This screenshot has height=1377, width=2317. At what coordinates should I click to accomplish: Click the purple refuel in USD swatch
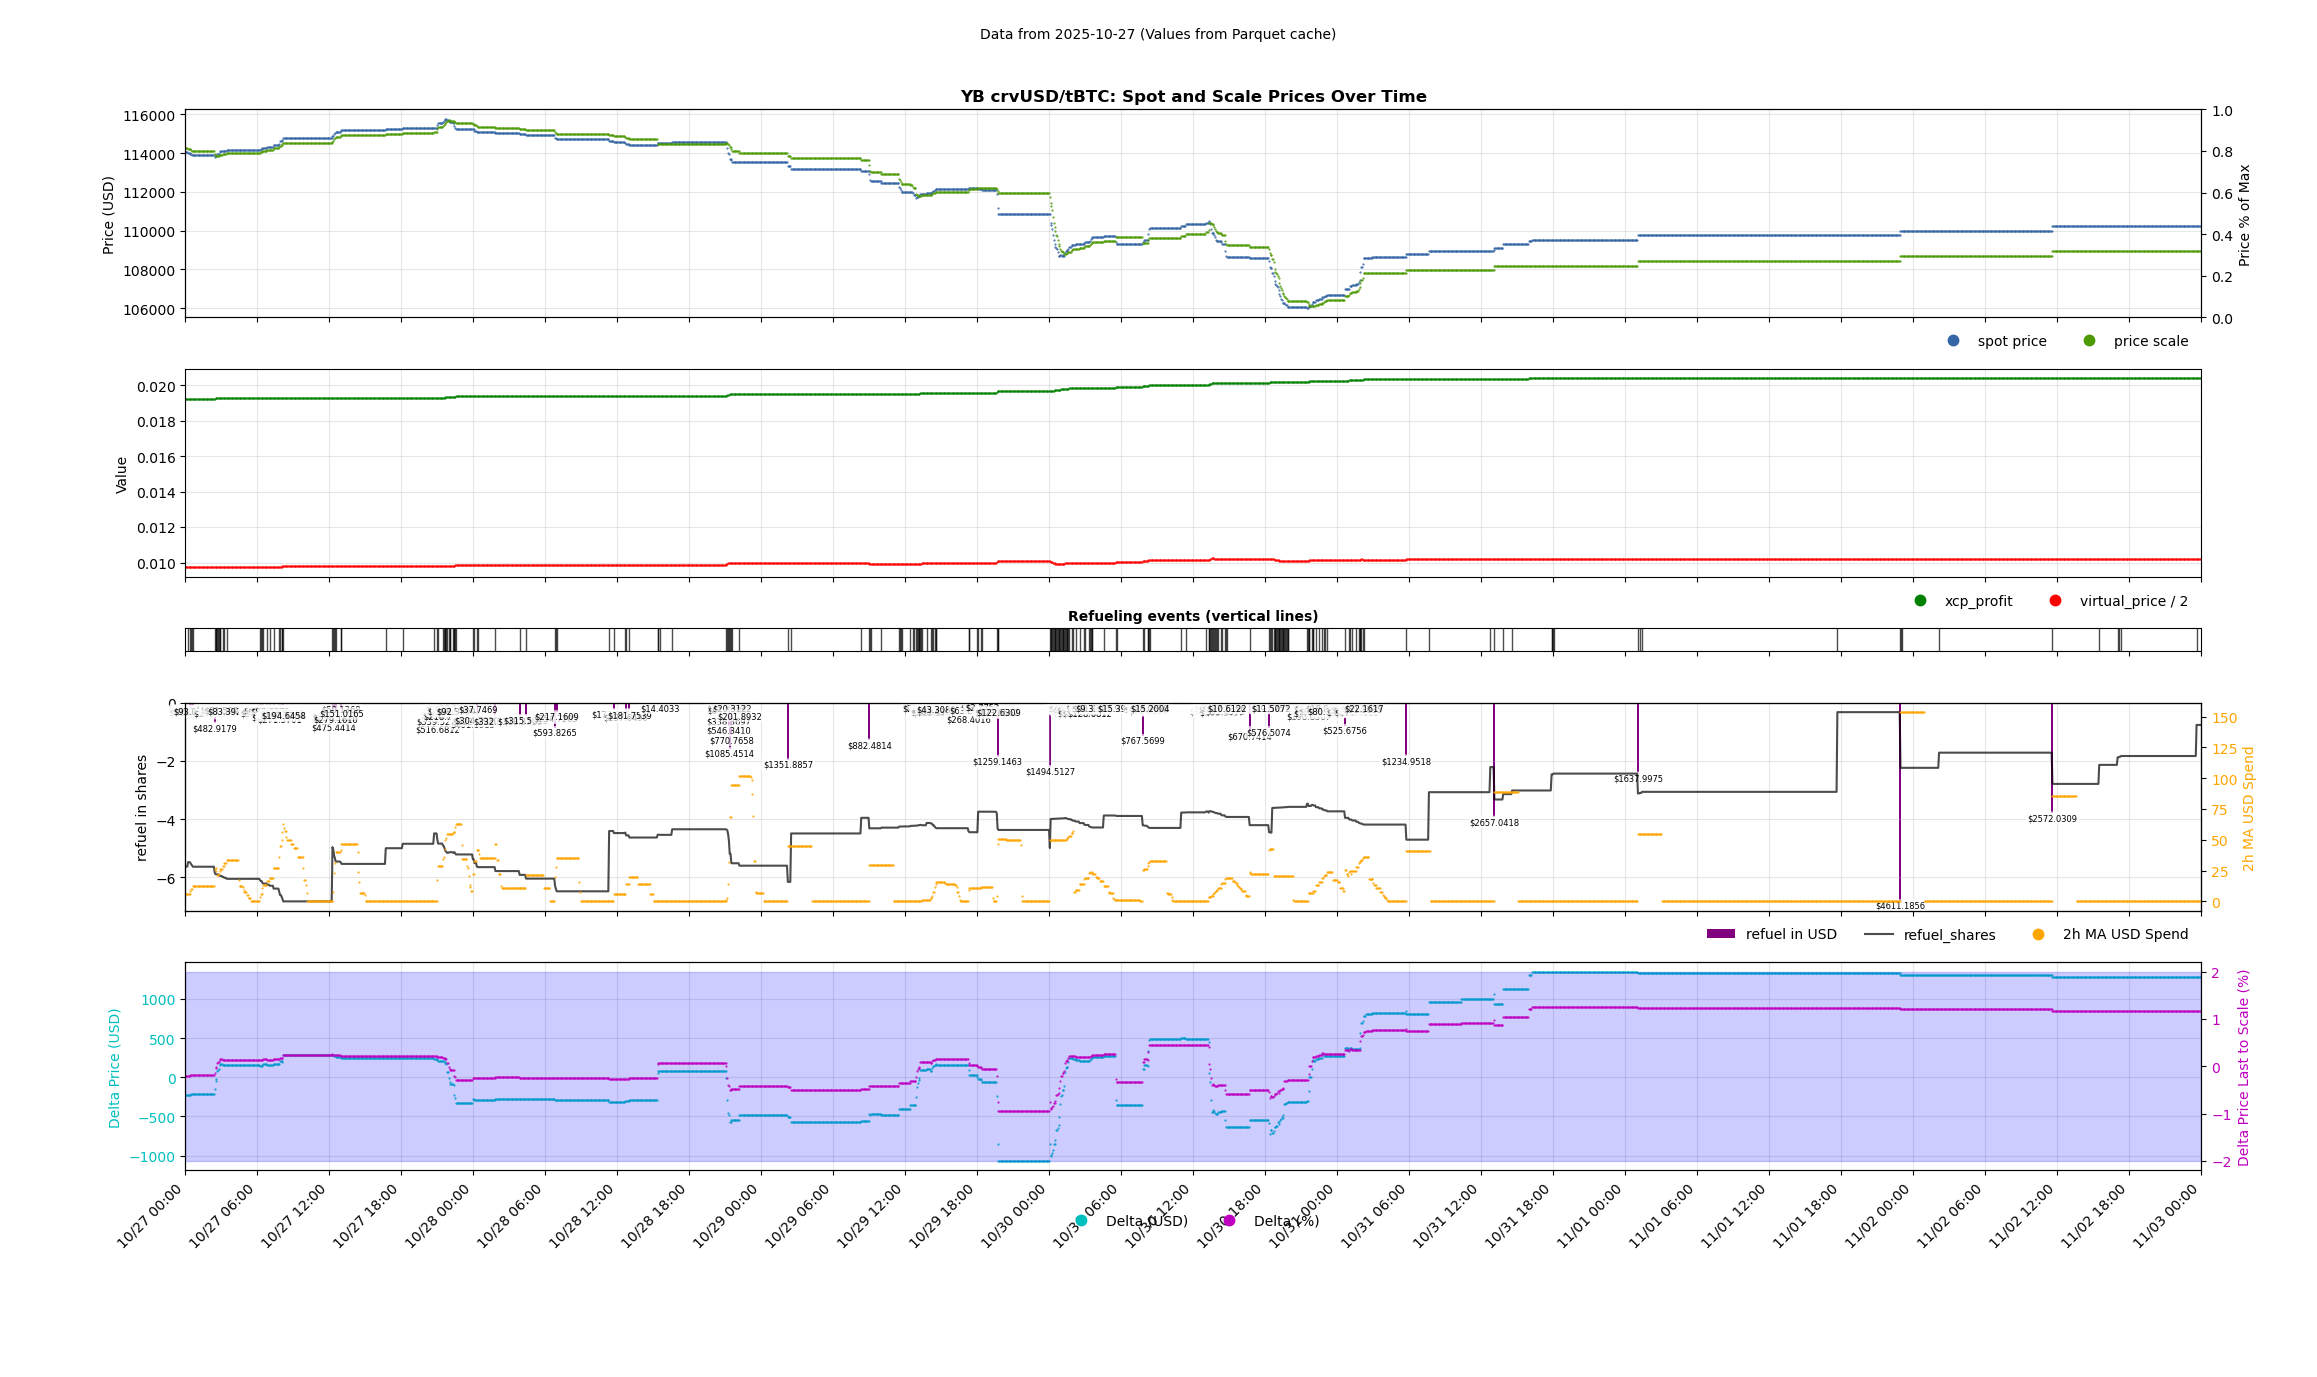[x=1720, y=934]
